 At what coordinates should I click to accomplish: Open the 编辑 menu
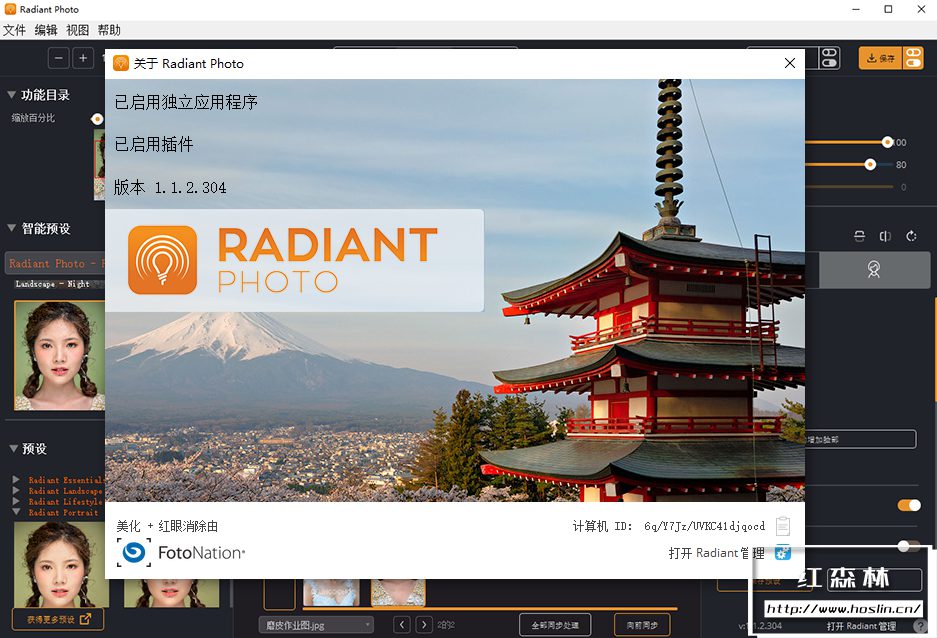[46, 30]
